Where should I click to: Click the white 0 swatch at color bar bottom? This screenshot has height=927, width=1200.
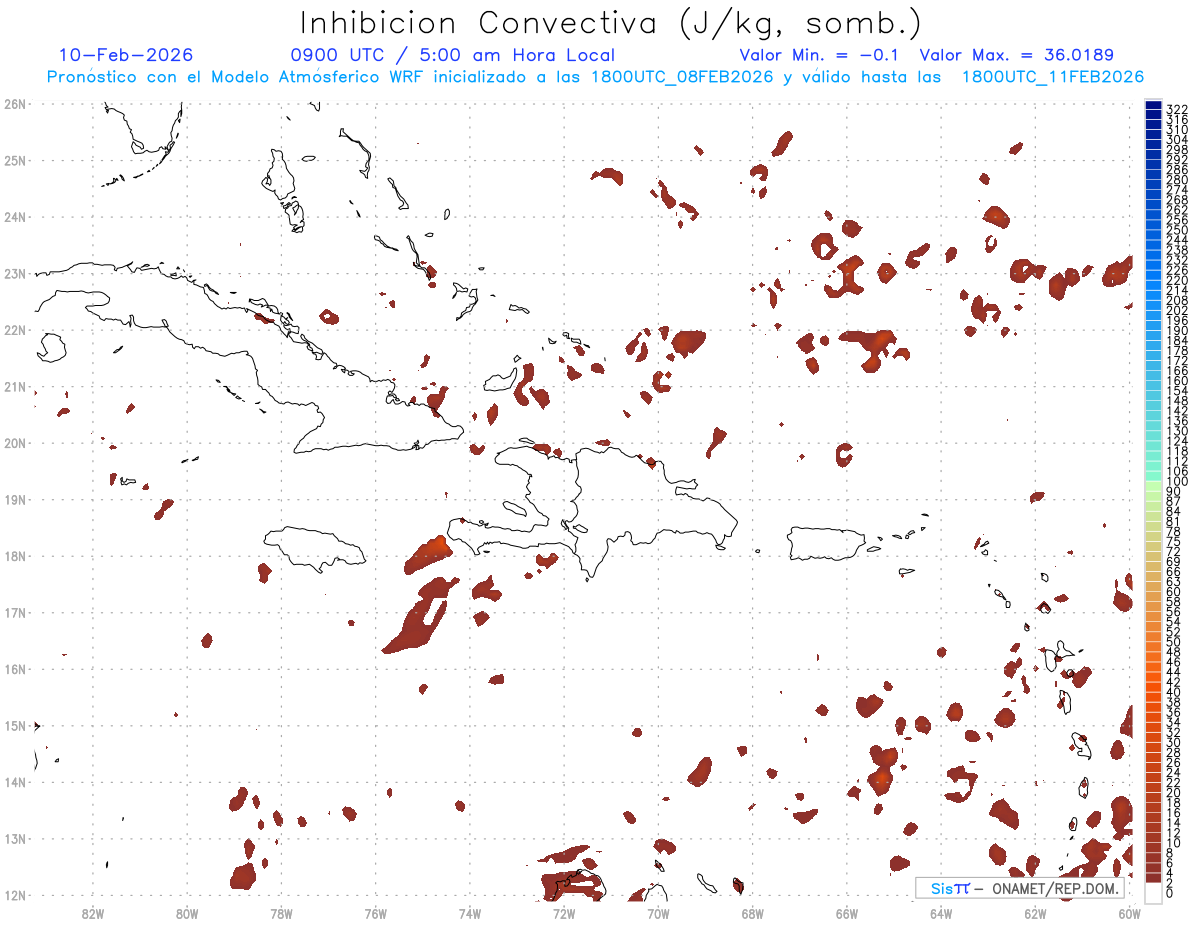coord(1153,892)
